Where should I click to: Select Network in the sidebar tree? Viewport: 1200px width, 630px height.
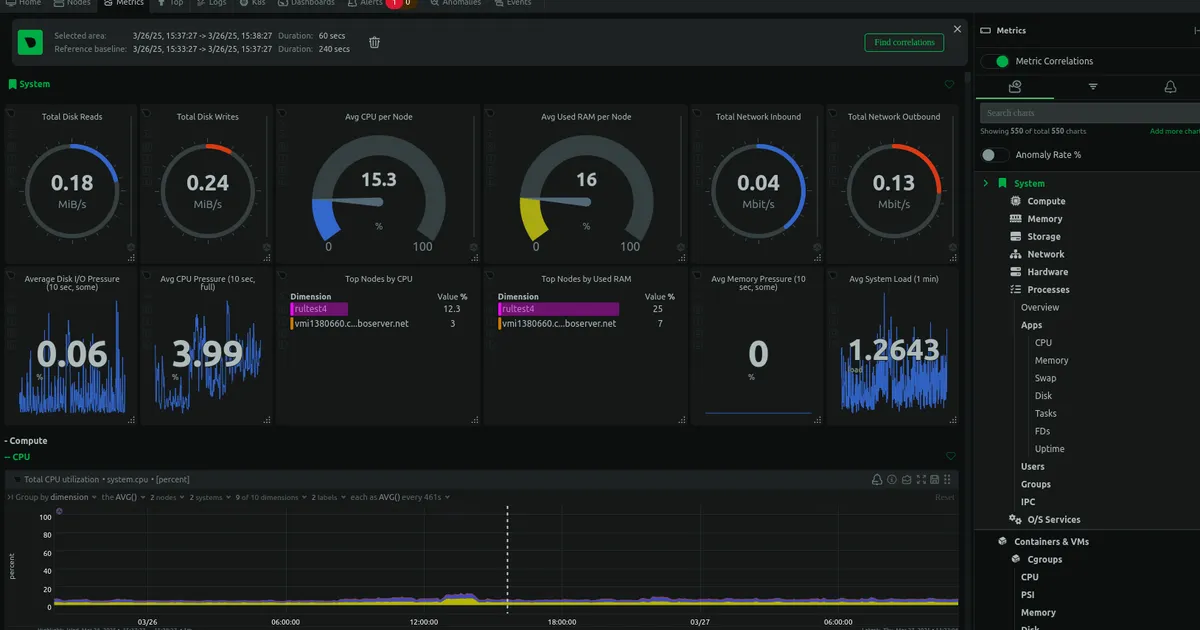(x=1046, y=254)
